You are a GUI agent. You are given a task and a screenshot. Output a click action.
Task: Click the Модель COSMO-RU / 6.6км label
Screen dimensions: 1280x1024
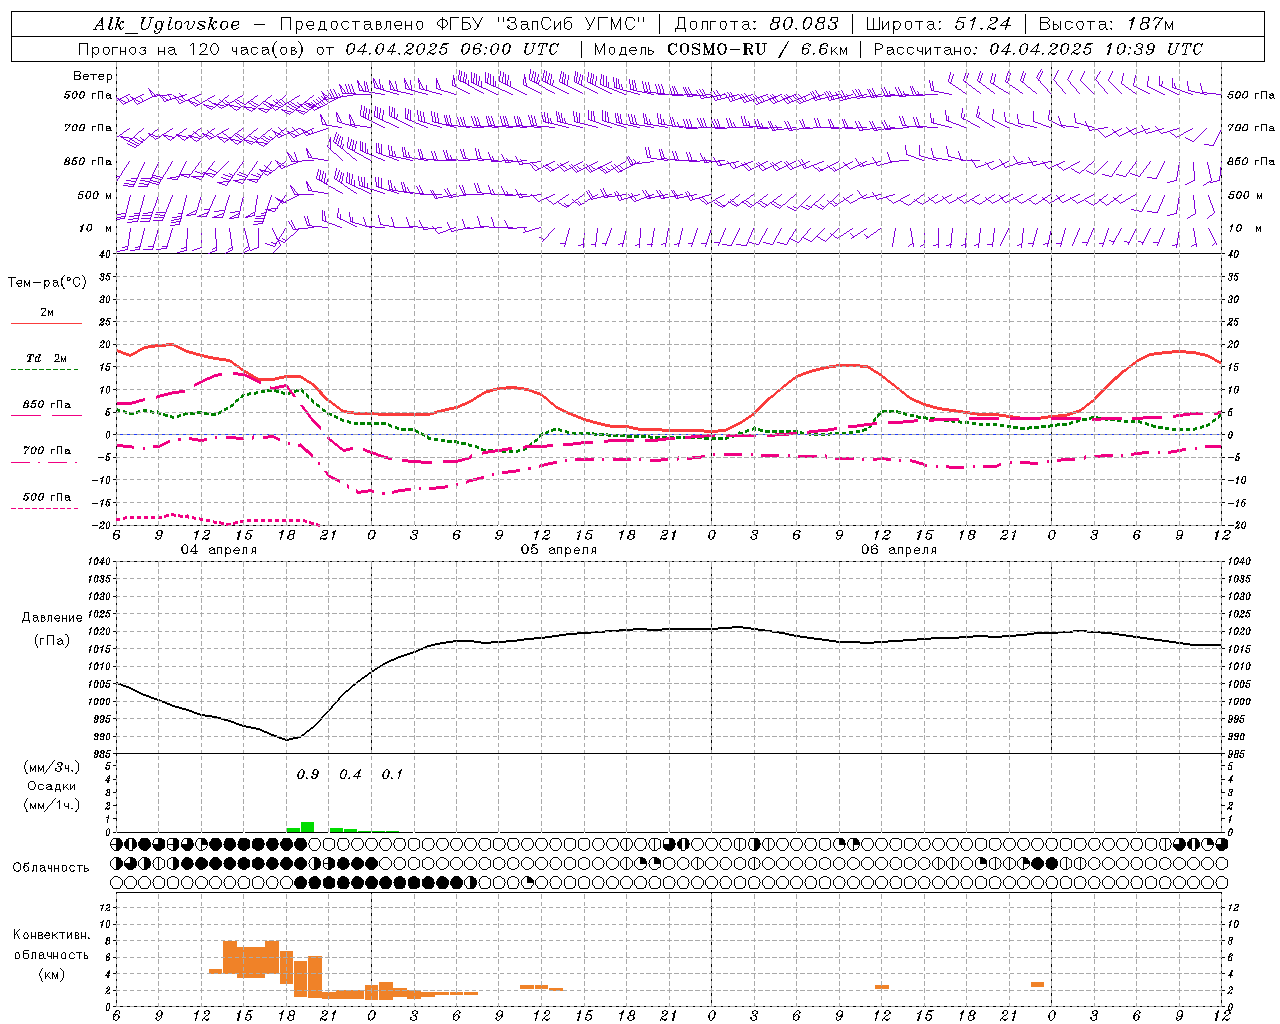point(720,49)
